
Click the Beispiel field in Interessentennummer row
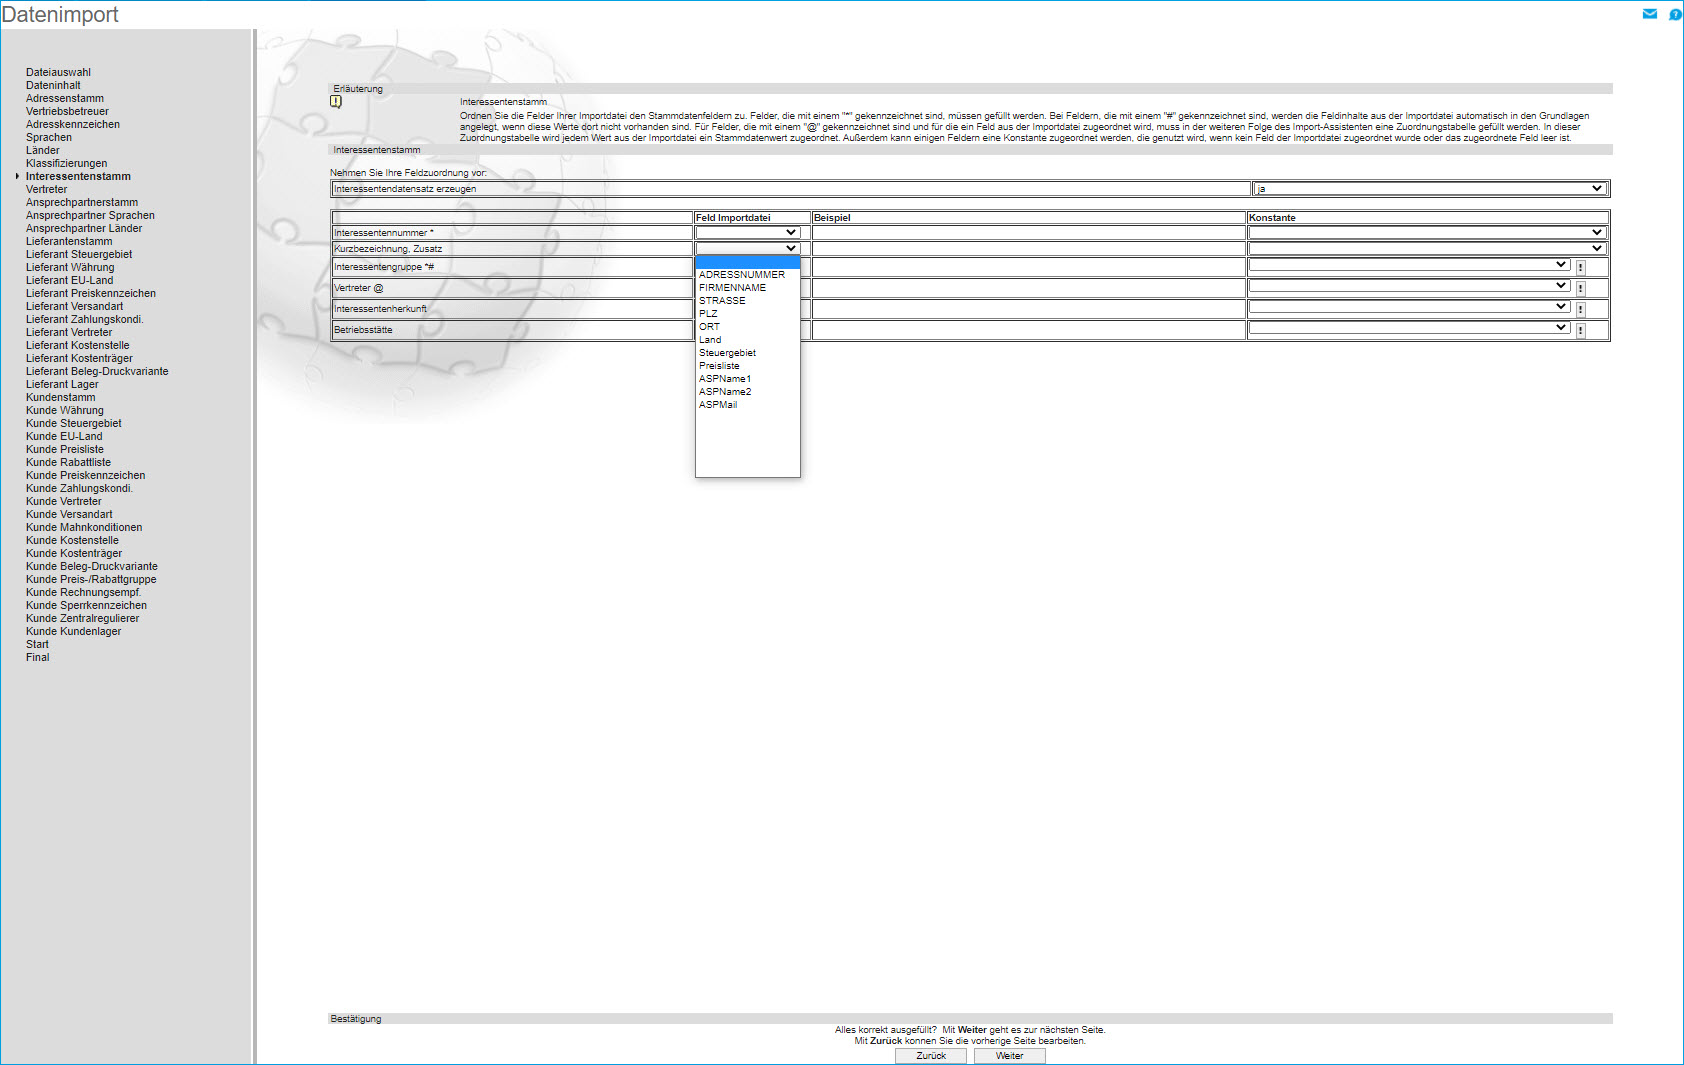[1028, 233]
